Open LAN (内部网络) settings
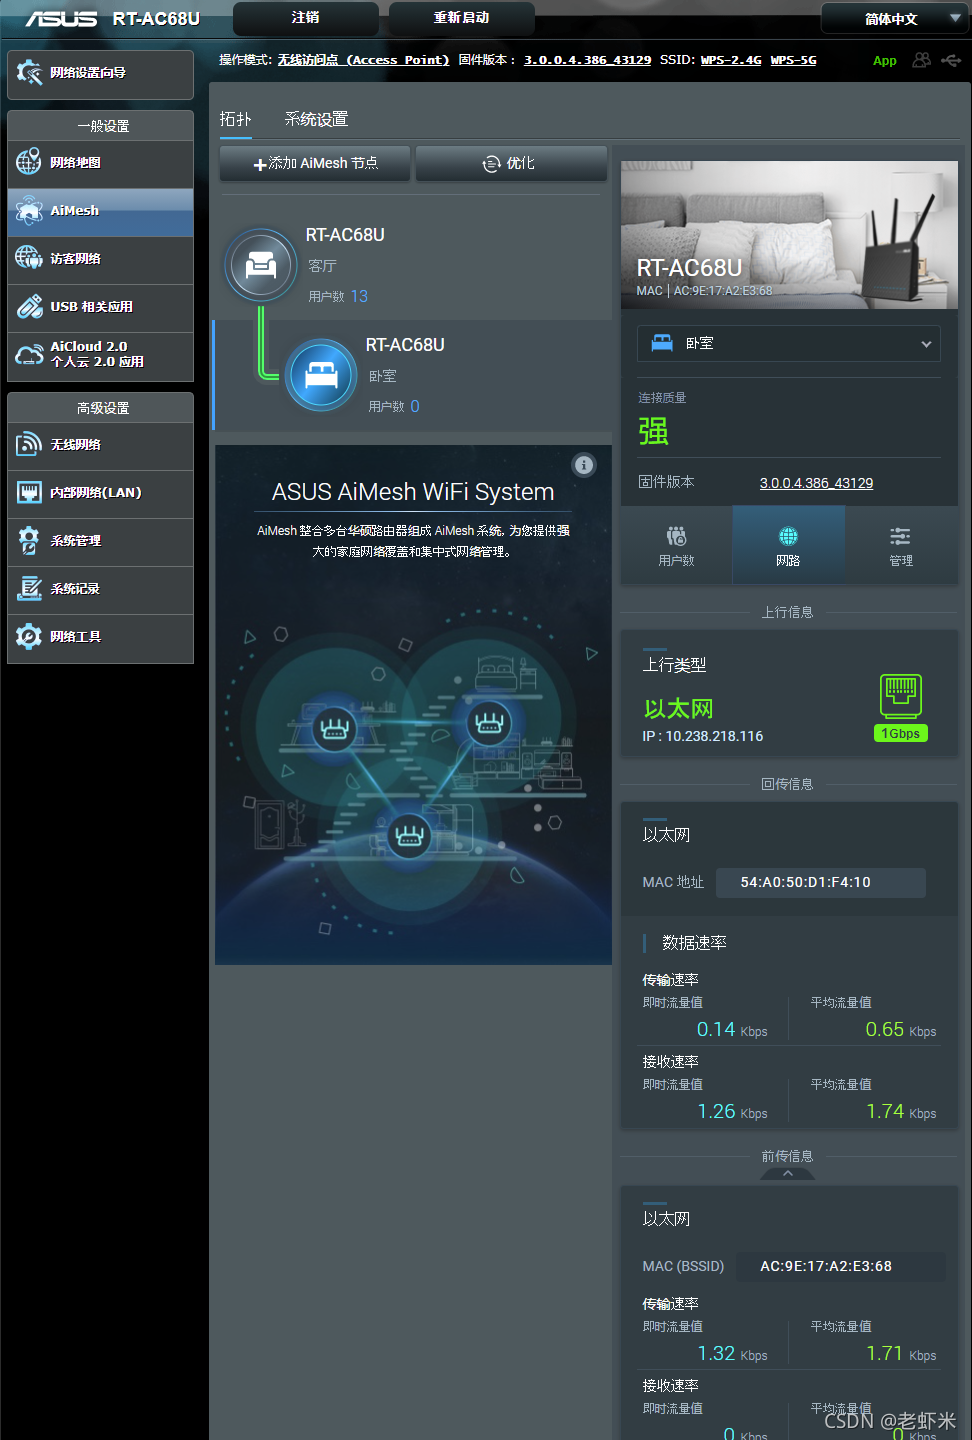Screen dimensions: 972x1440 point(100,493)
